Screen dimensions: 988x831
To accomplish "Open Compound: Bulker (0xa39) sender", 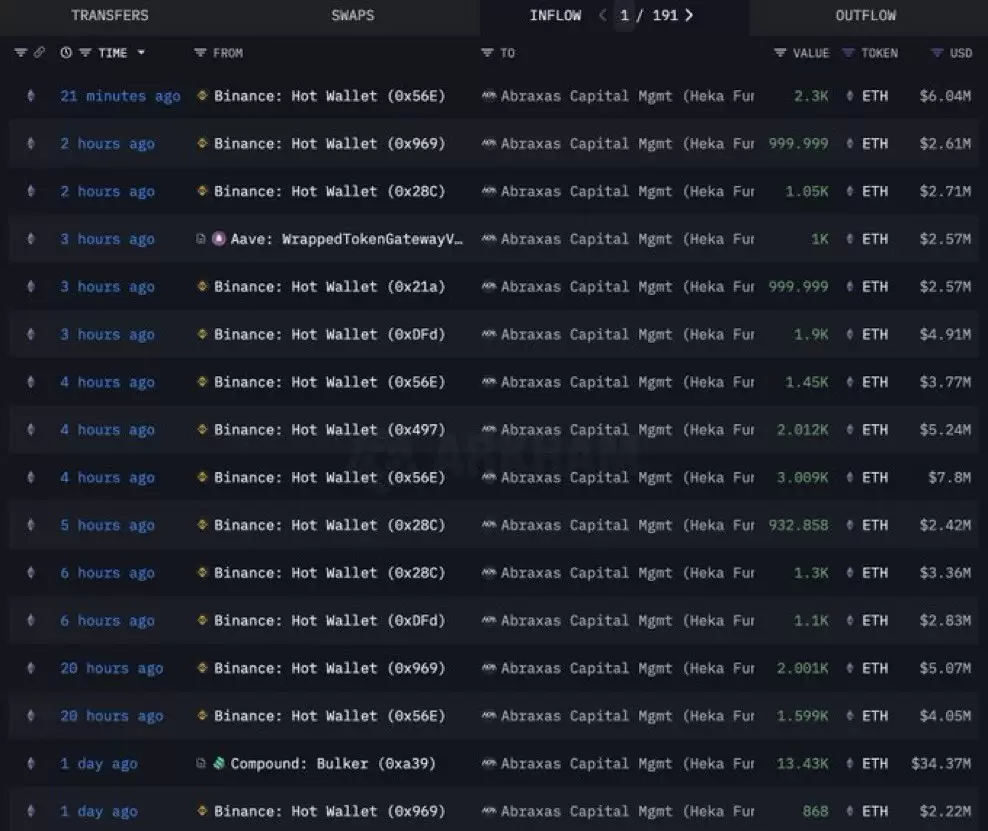I will tap(333, 764).
